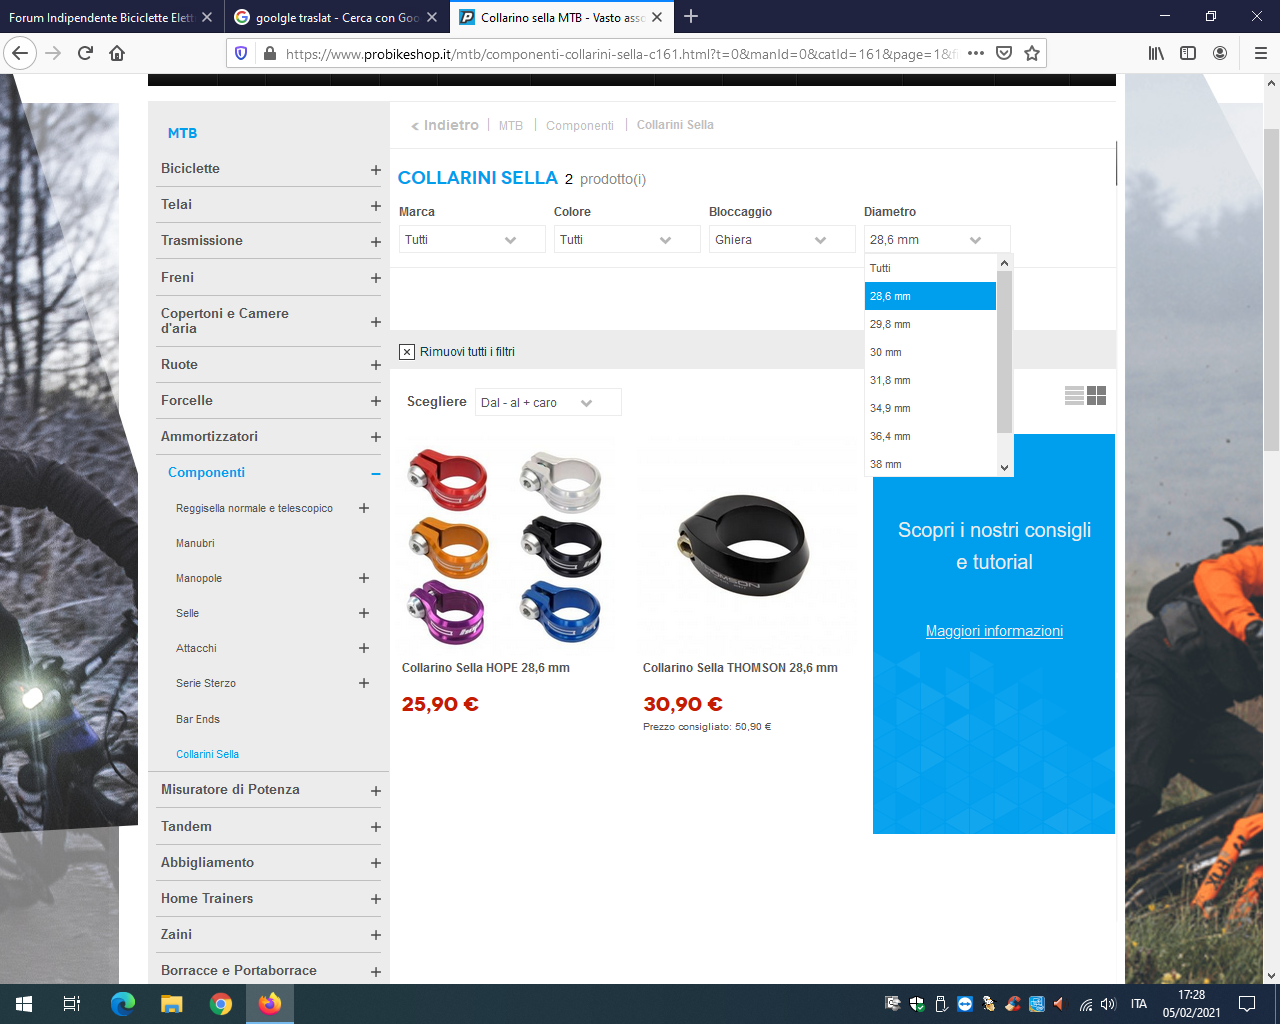Close the Collarino sella MTB tab

tap(657, 17)
